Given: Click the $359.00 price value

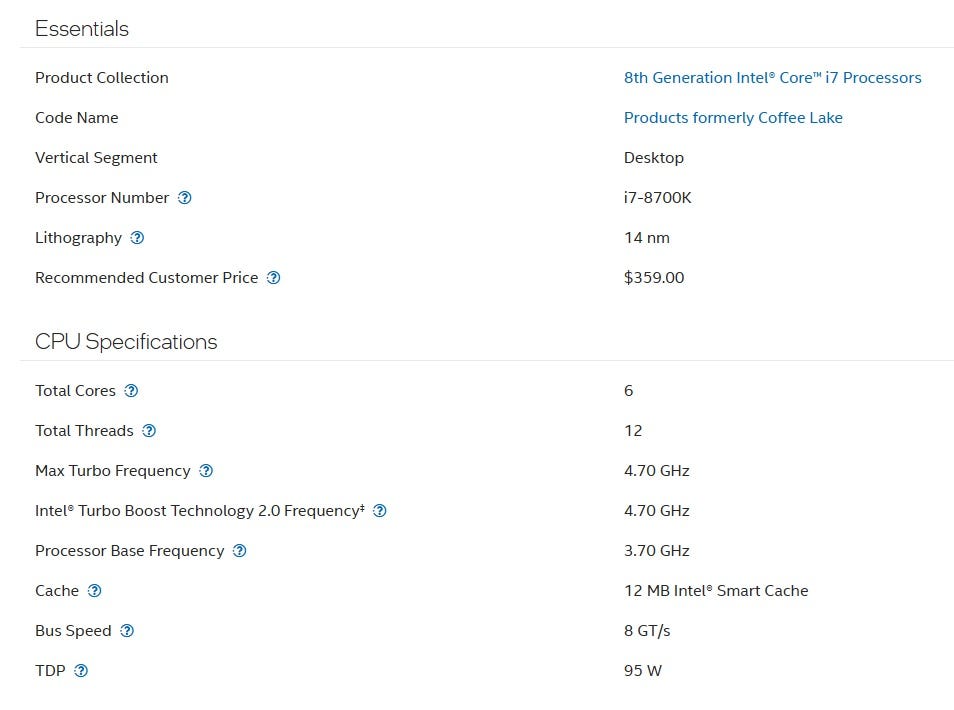Looking at the screenshot, I should (654, 278).
